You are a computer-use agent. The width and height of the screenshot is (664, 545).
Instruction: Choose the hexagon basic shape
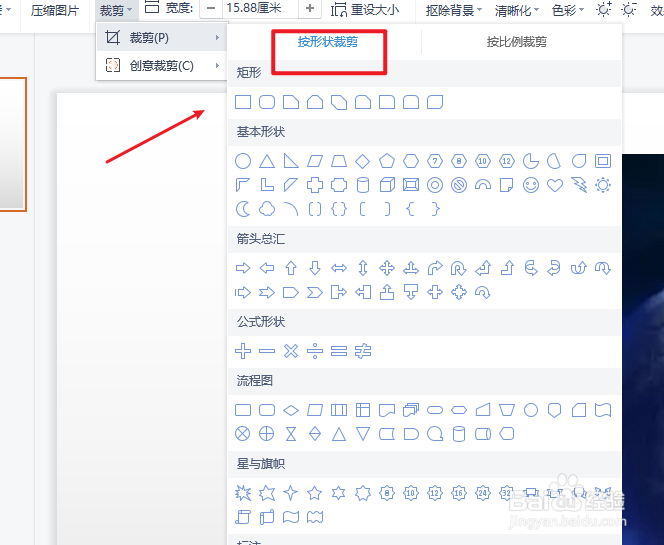[x=411, y=161]
